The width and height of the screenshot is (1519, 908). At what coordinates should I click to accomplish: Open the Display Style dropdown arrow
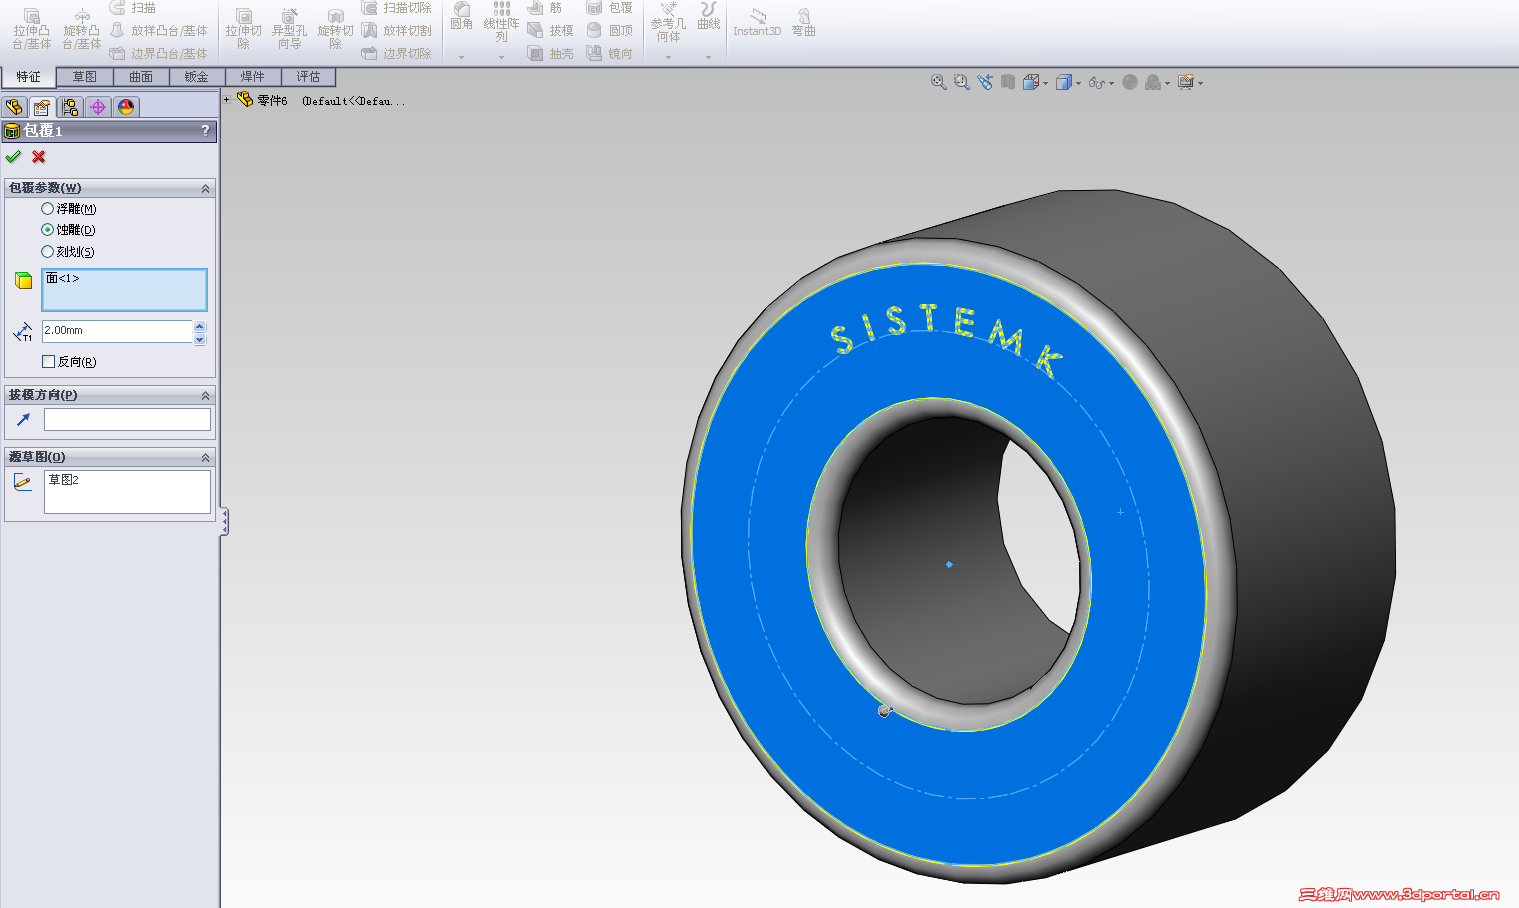click(x=1079, y=84)
